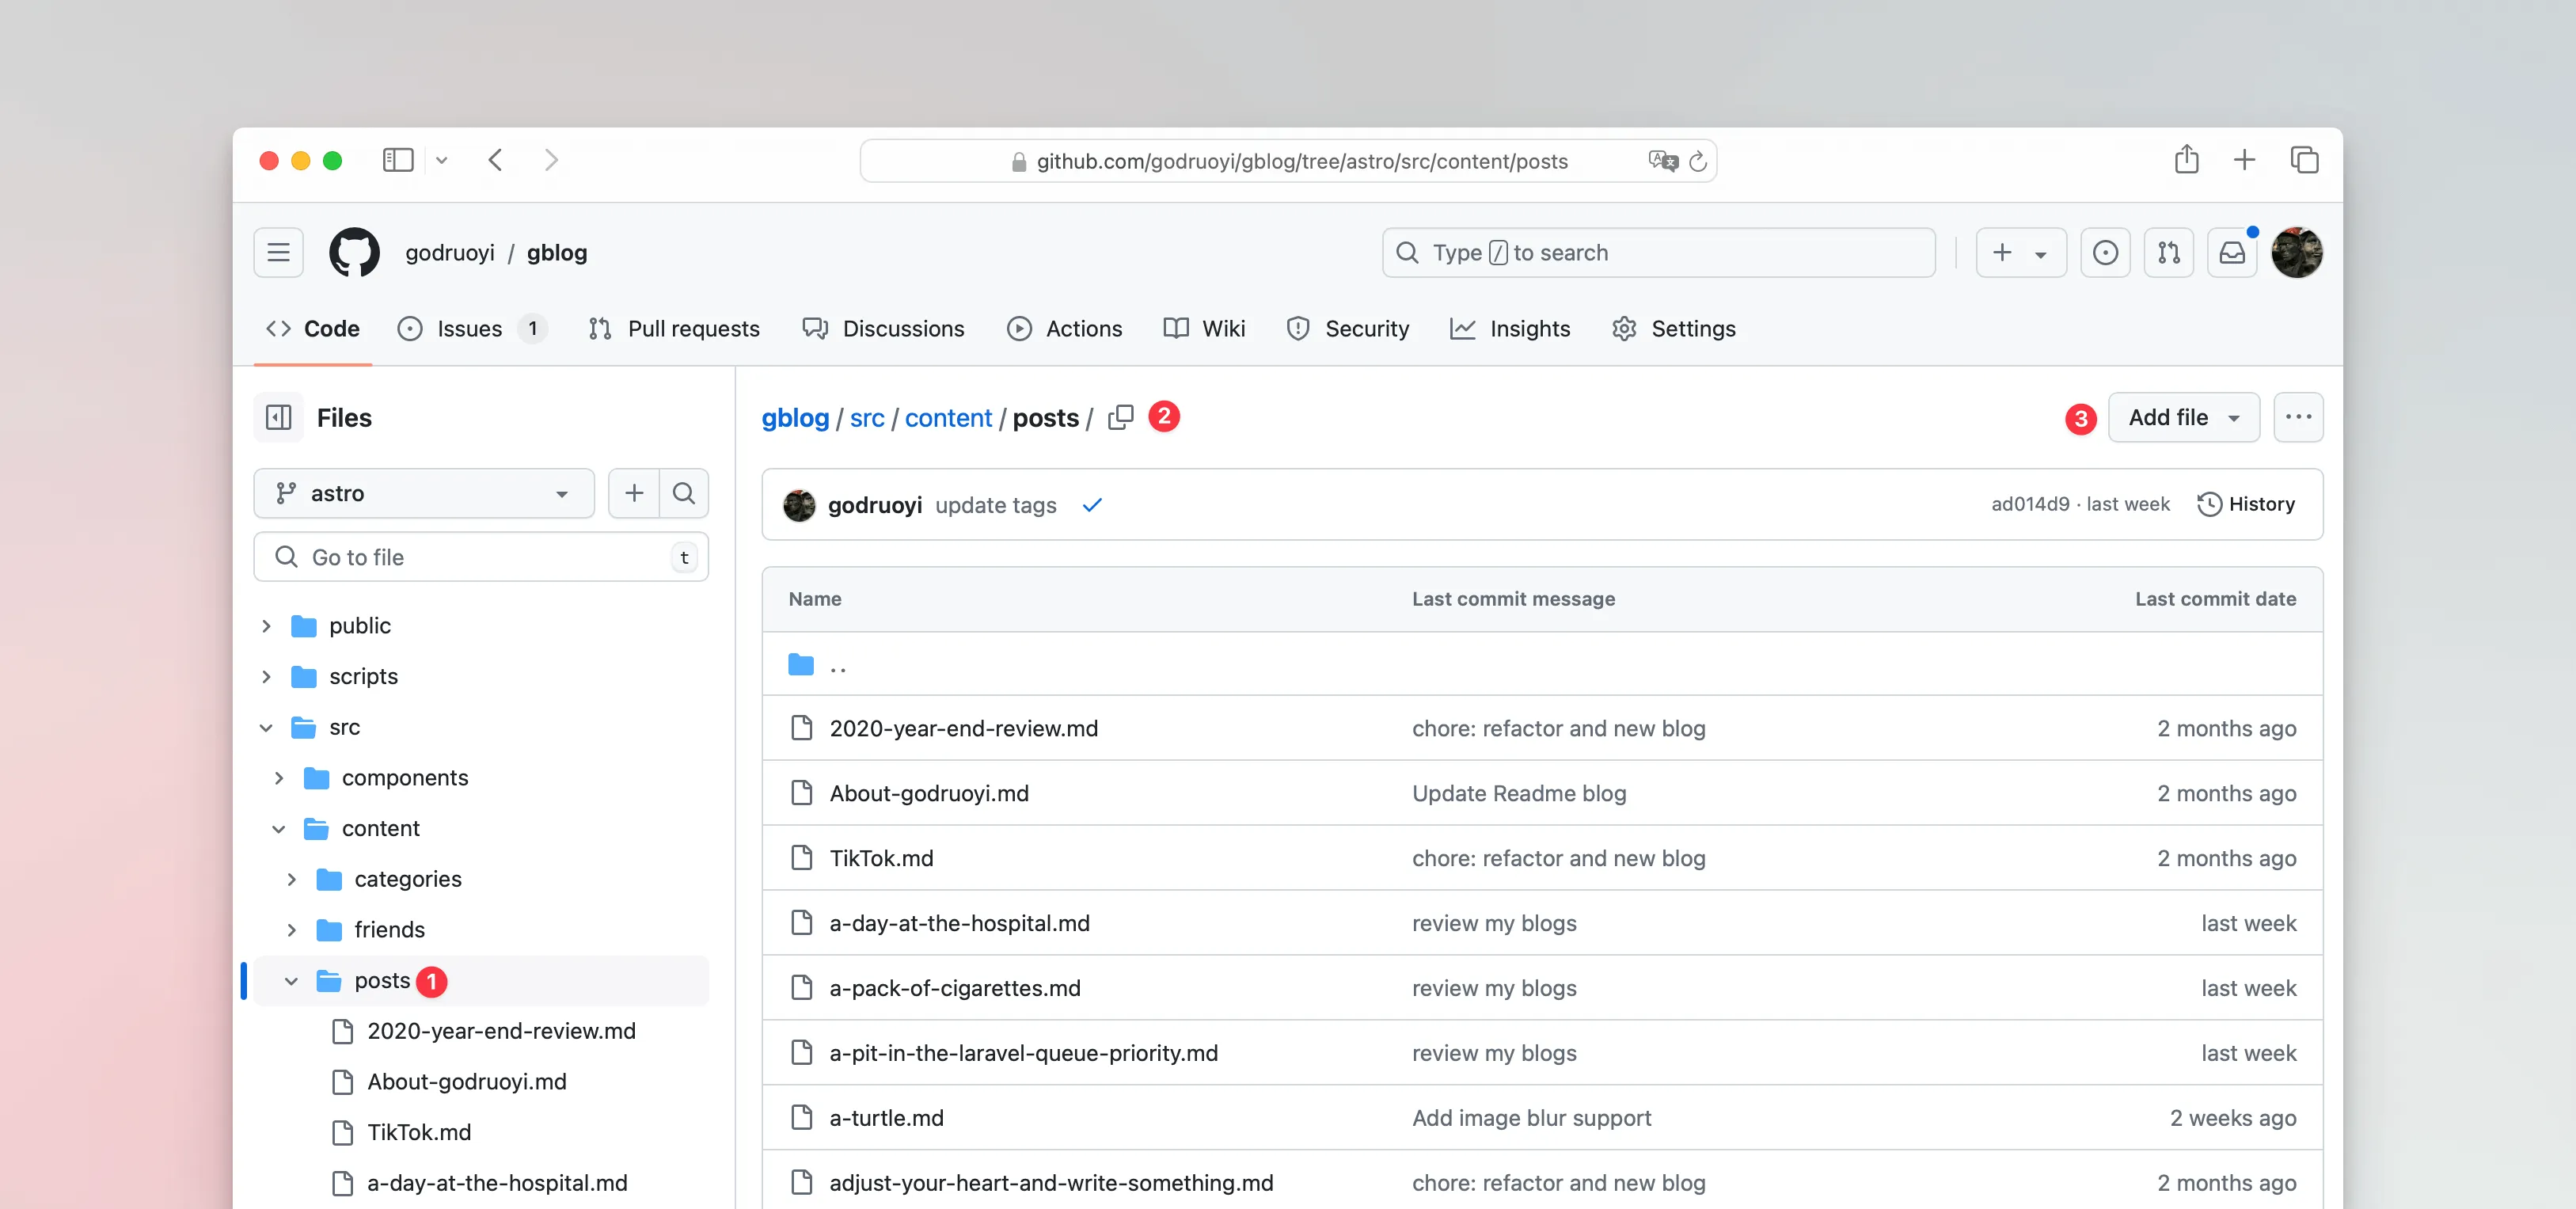Open the astro branch selector dropdown
The height and width of the screenshot is (1209, 2576).
tap(424, 493)
